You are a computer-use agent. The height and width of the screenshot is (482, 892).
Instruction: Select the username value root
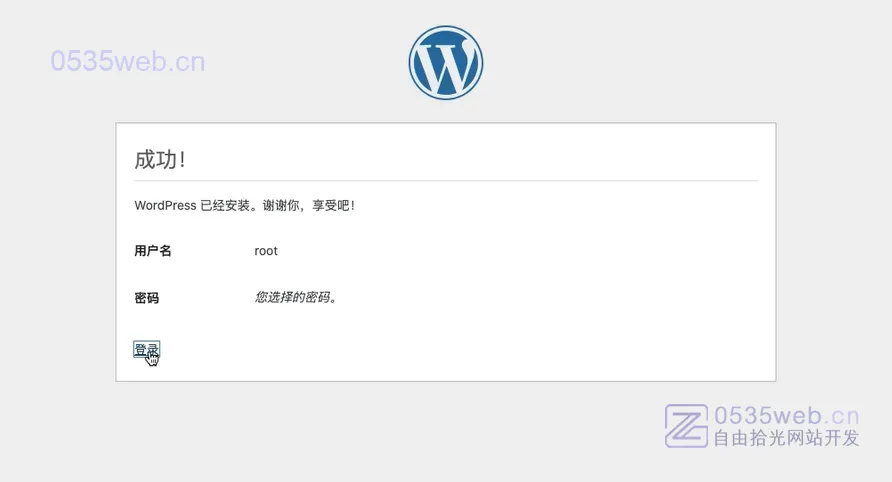pos(266,251)
